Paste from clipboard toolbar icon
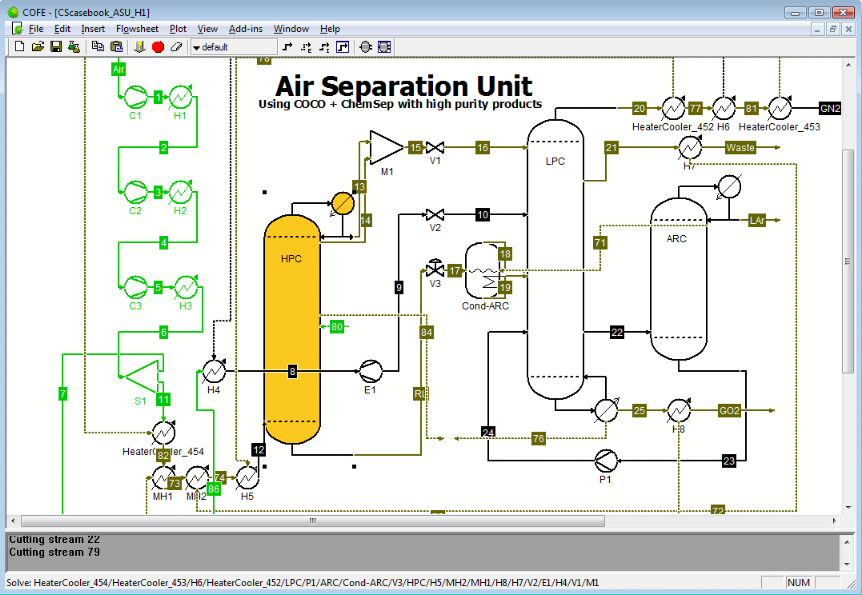 (x=116, y=47)
